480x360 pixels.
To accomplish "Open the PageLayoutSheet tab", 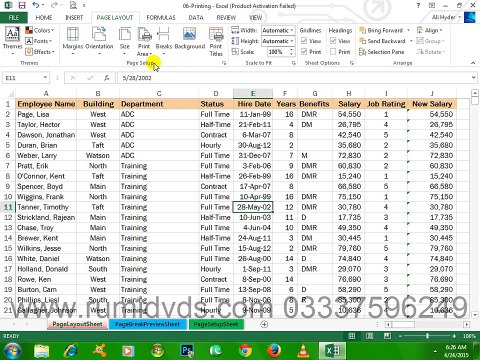I will coord(77,324).
